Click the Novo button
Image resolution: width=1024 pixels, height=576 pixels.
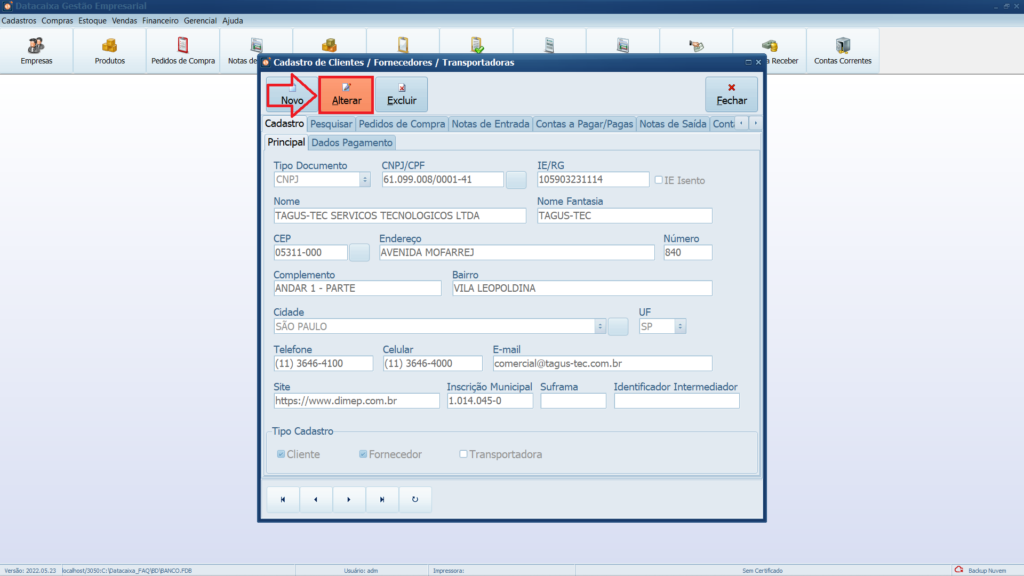[292, 95]
